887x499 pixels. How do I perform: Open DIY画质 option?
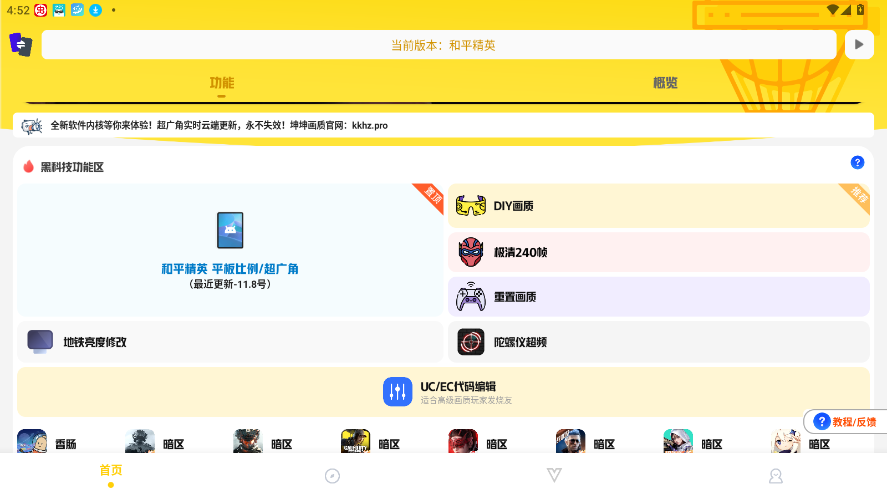pos(658,206)
